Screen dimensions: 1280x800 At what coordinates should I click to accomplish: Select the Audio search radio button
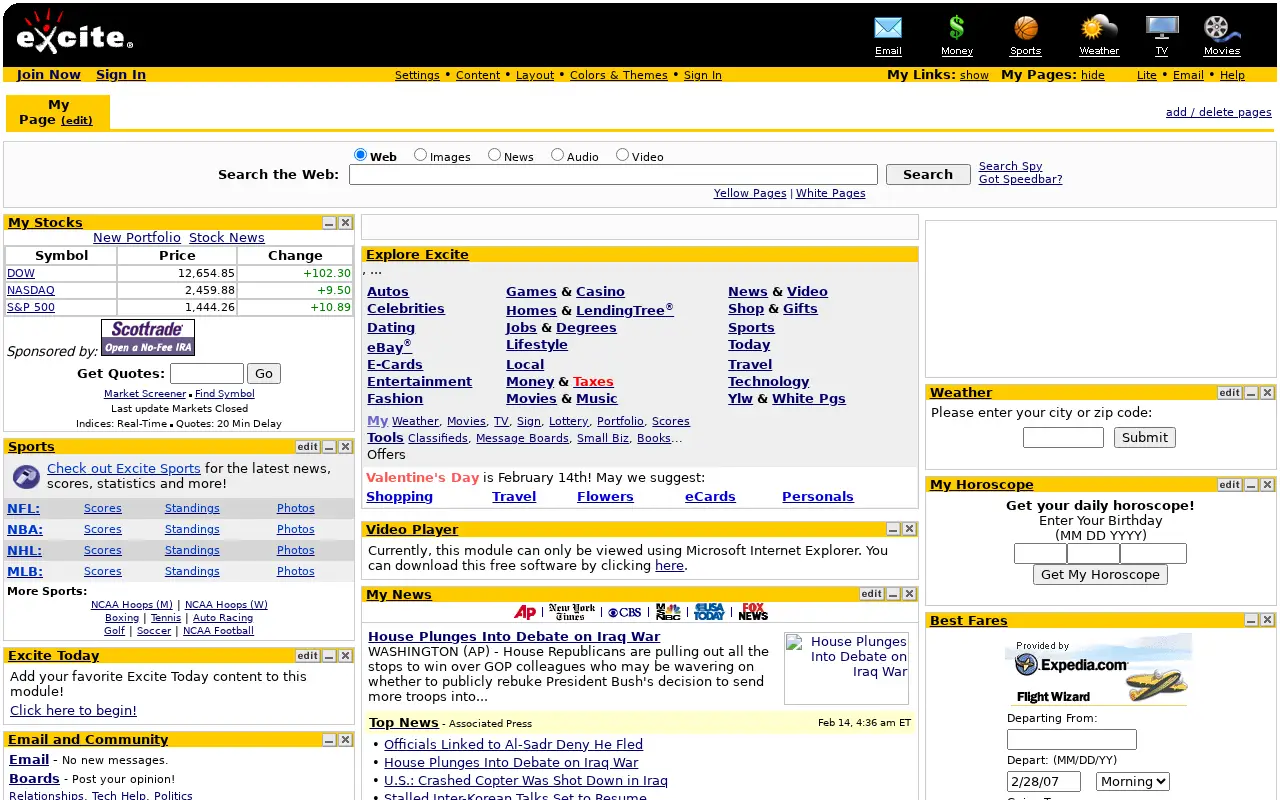[x=558, y=155]
